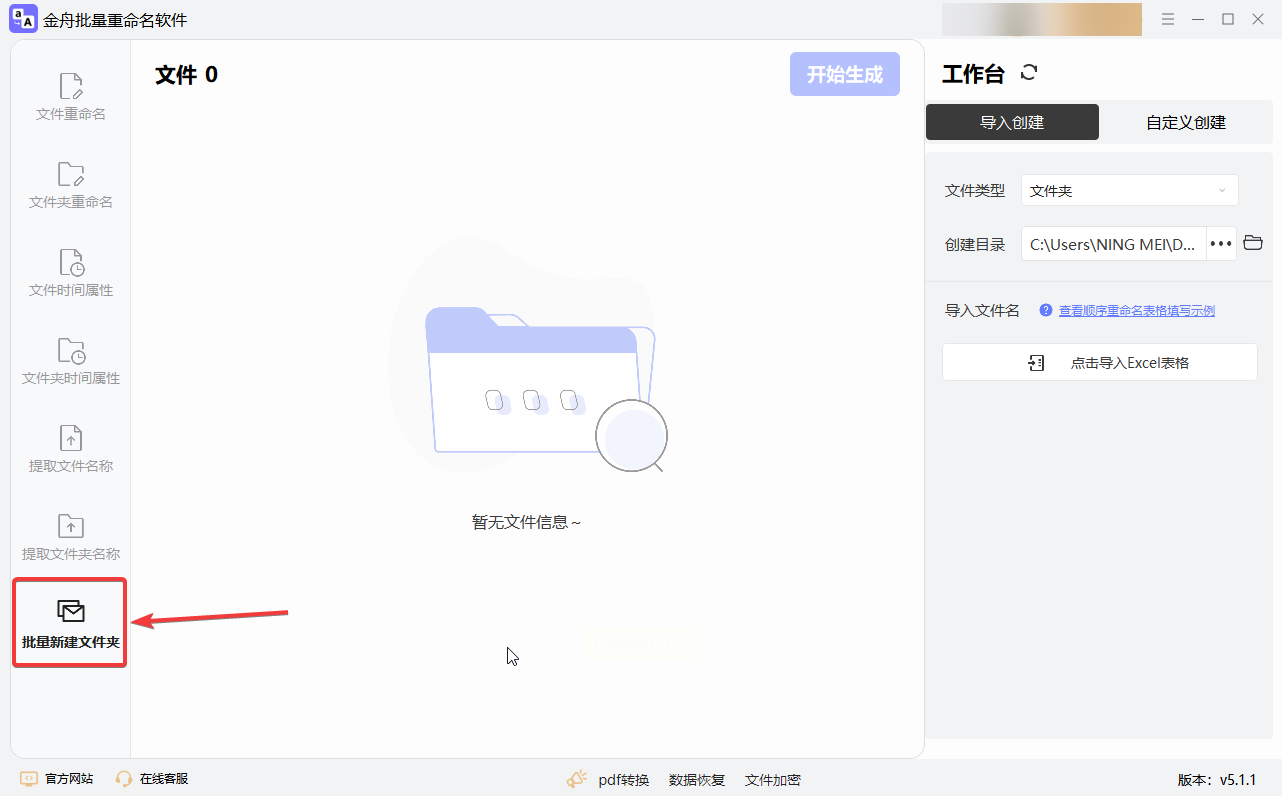Viewport: 1282px width, 796px height.
Task: Open the 数据恢复 link
Action: (x=697, y=780)
